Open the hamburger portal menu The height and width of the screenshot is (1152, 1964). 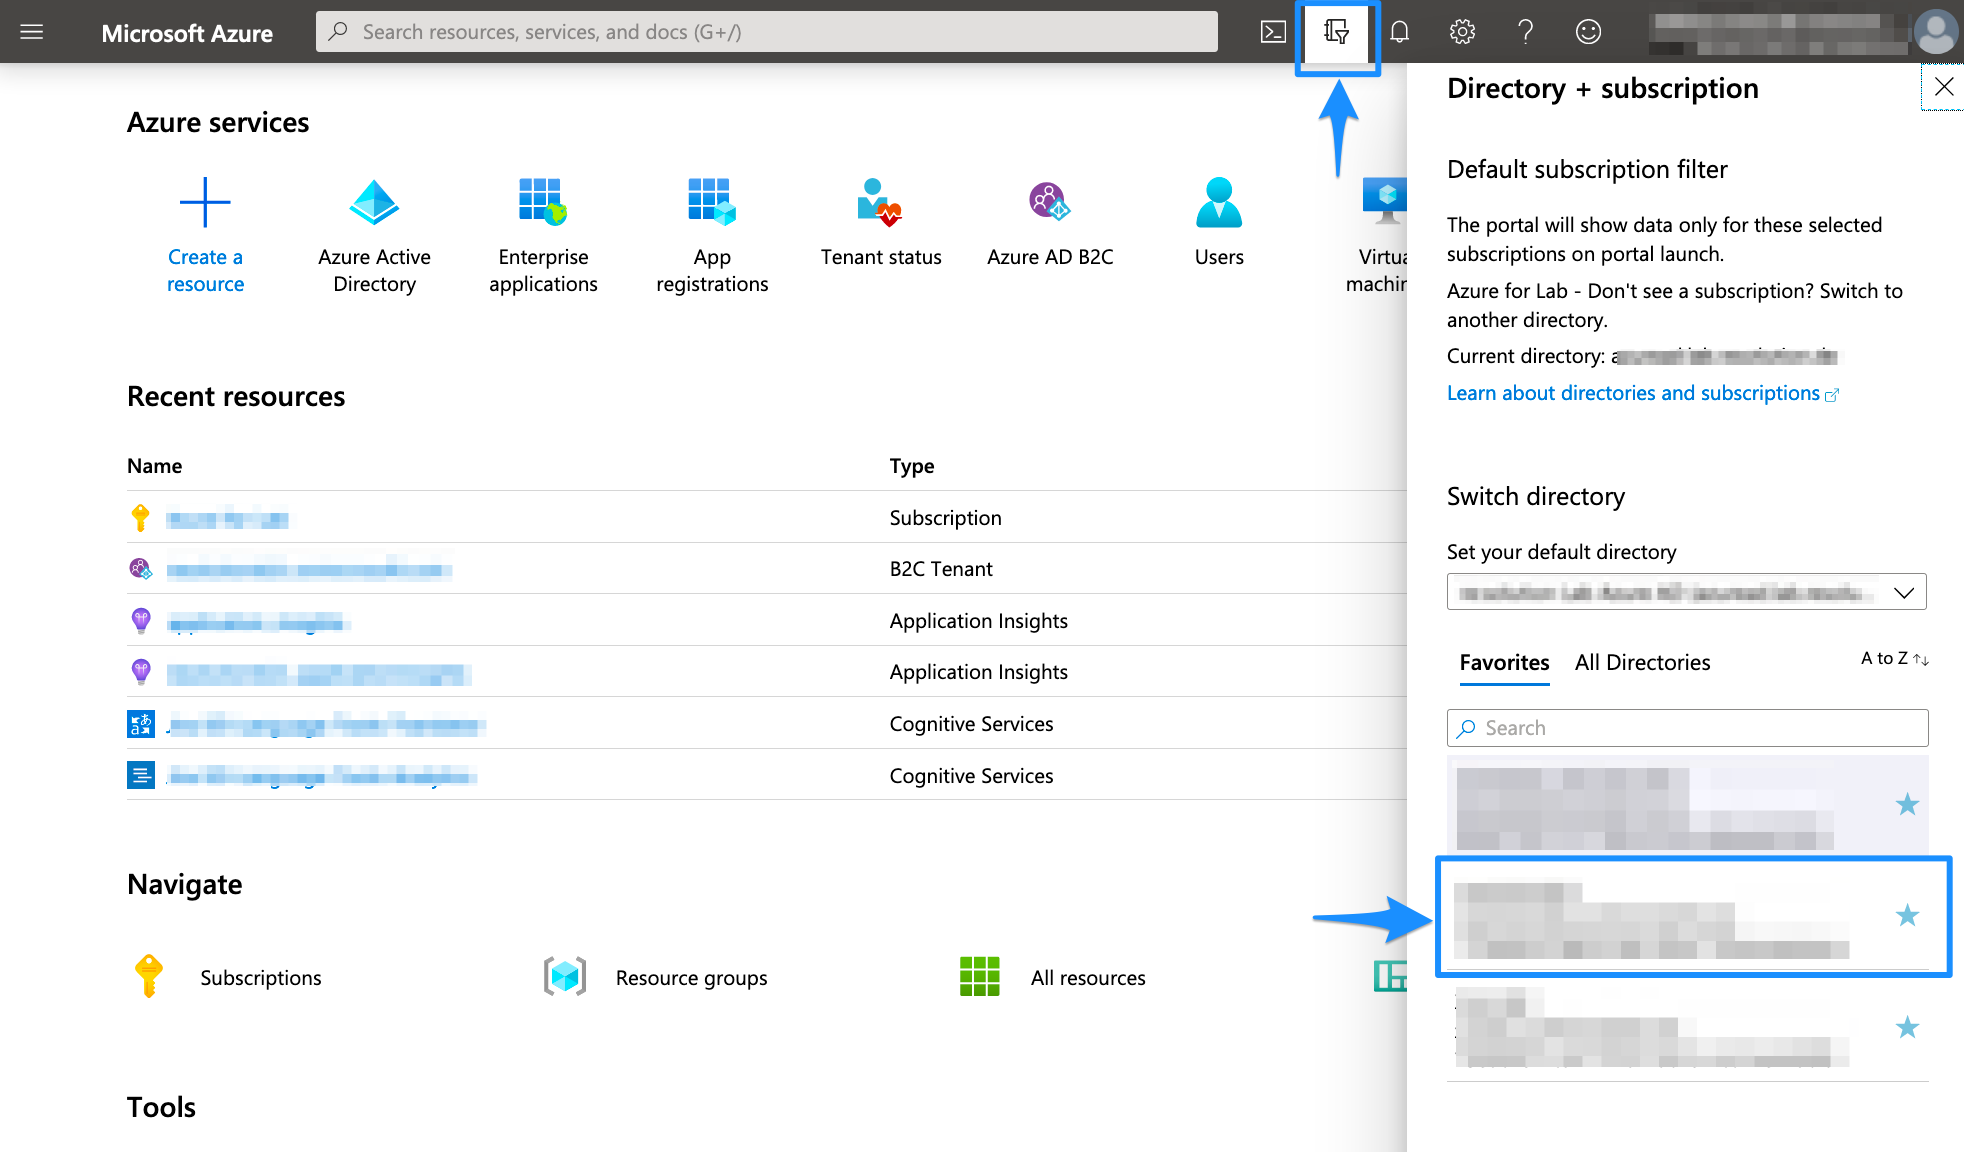(32, 32)
